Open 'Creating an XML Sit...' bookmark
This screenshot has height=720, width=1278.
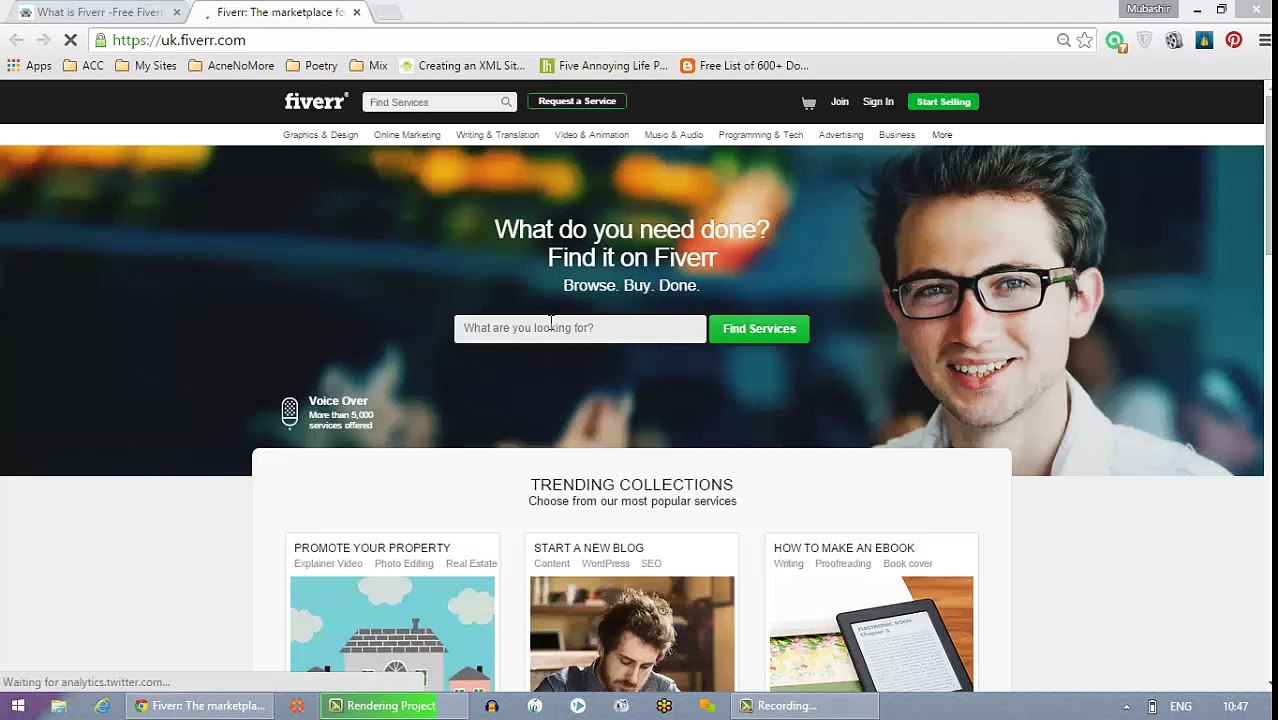tap(462, 66)
